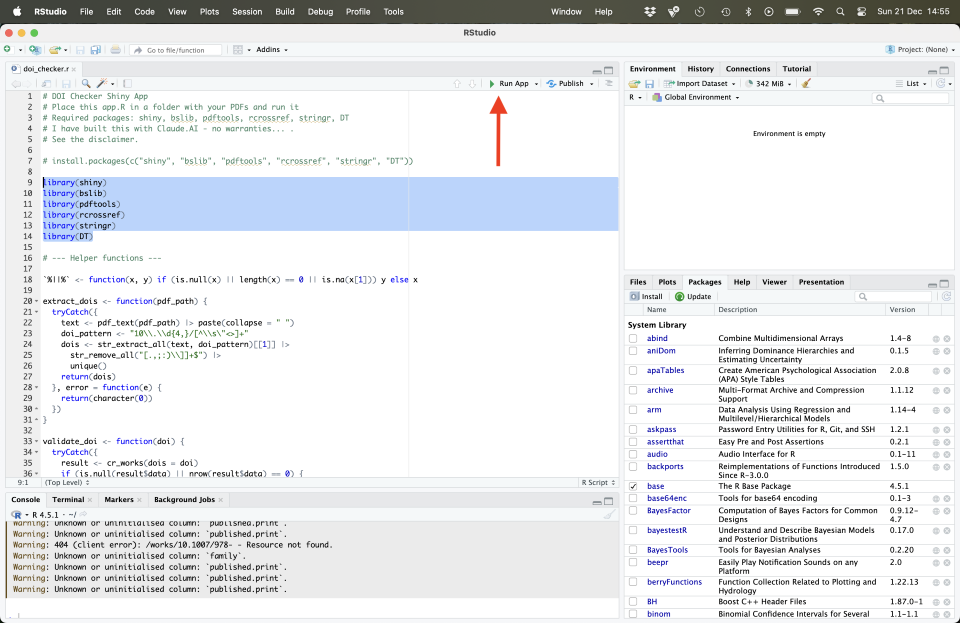Viewport: 960px width, 623px height.
Task: Clear environment objects with the broom icon
Action: click(806, 84)
